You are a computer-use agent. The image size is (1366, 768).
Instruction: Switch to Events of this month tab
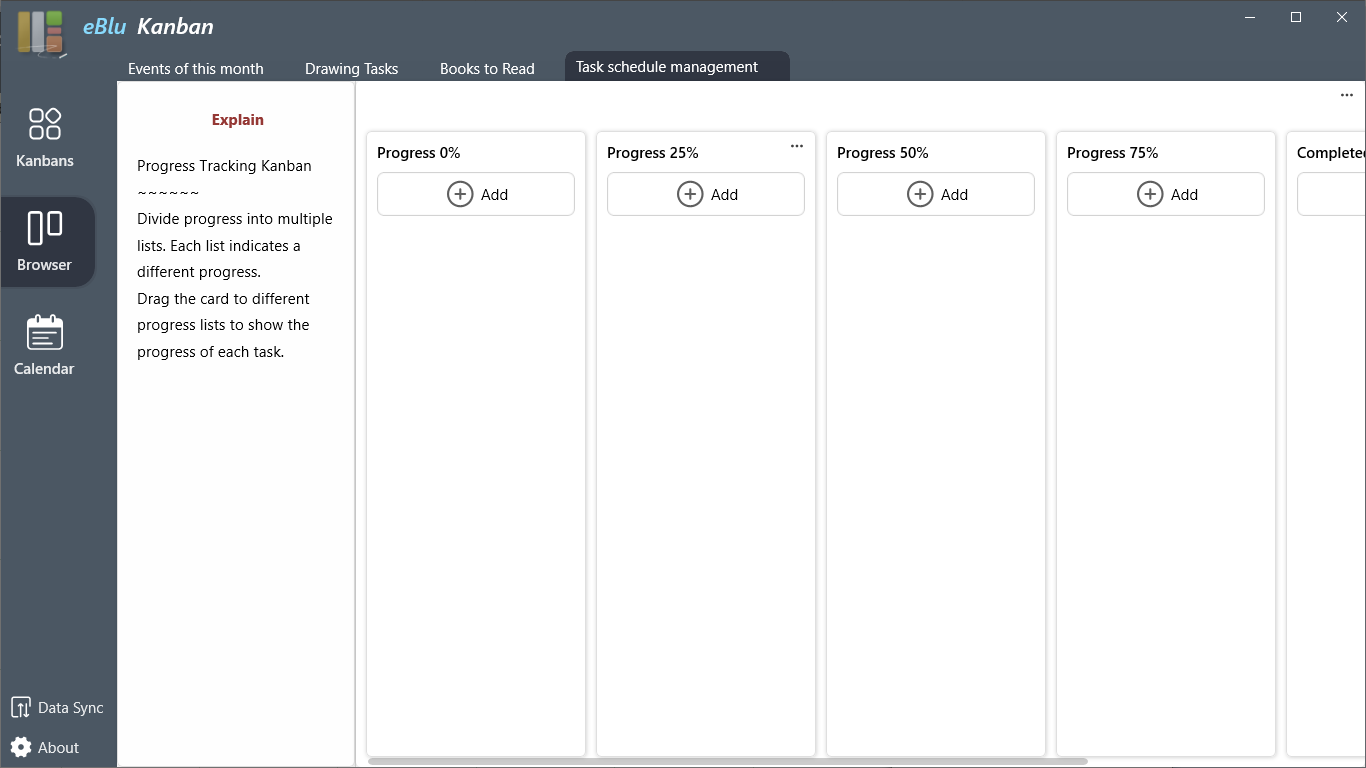point(196,69)
